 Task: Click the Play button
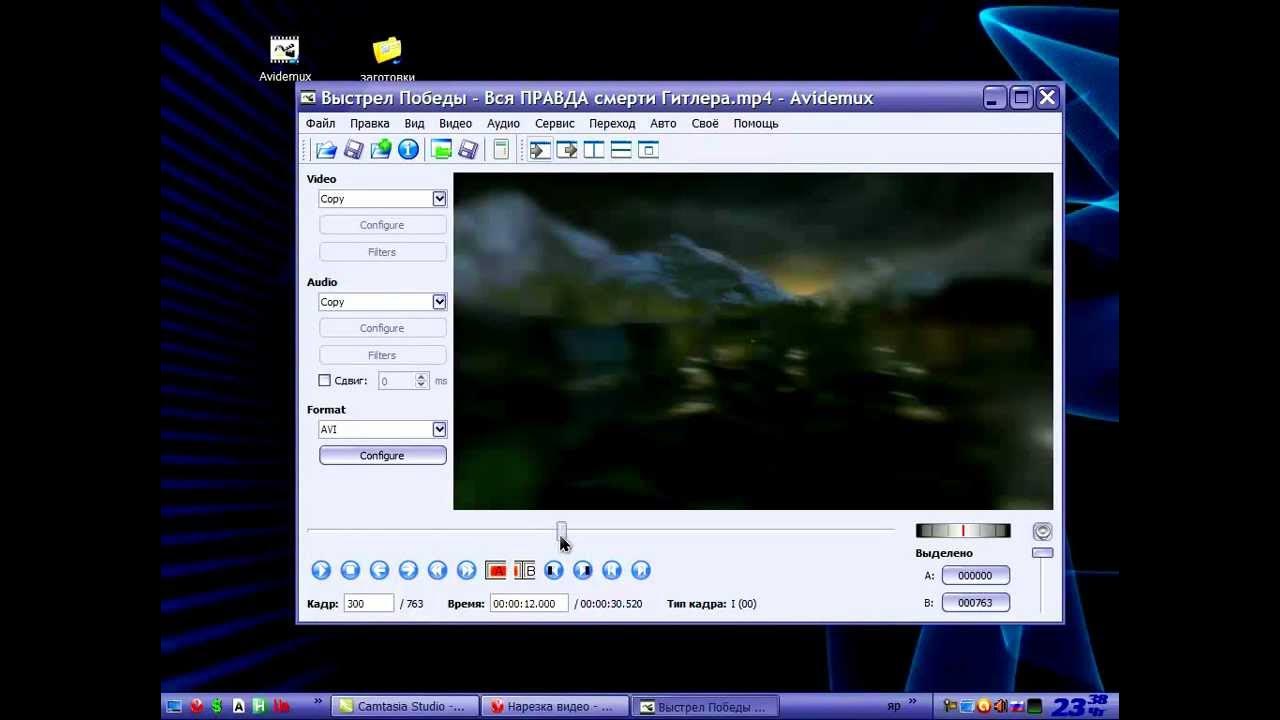click(321, 570)
